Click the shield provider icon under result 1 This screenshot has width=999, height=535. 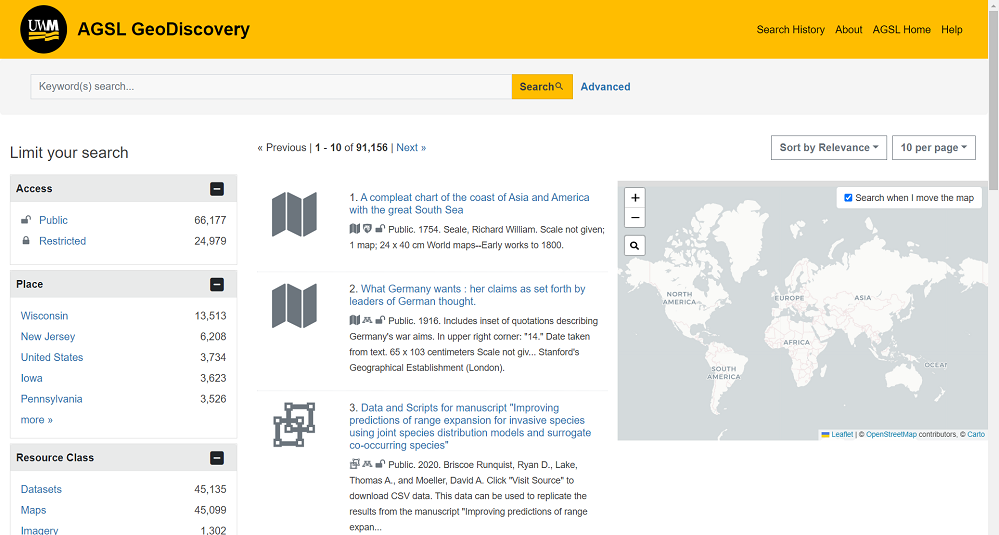point(367,229)
